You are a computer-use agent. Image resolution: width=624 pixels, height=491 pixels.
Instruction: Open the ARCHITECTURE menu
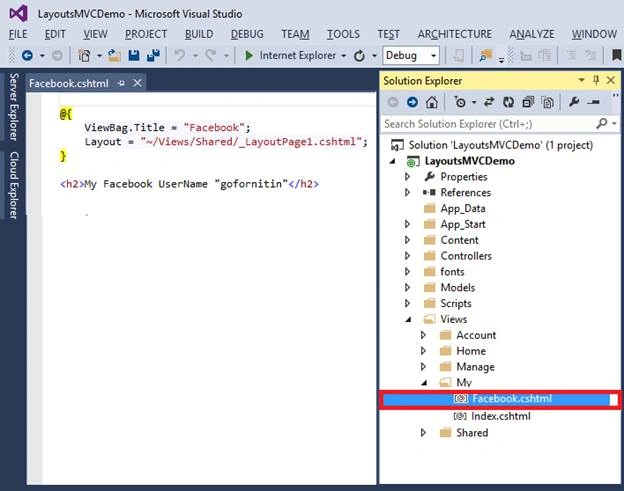(454, 34)
